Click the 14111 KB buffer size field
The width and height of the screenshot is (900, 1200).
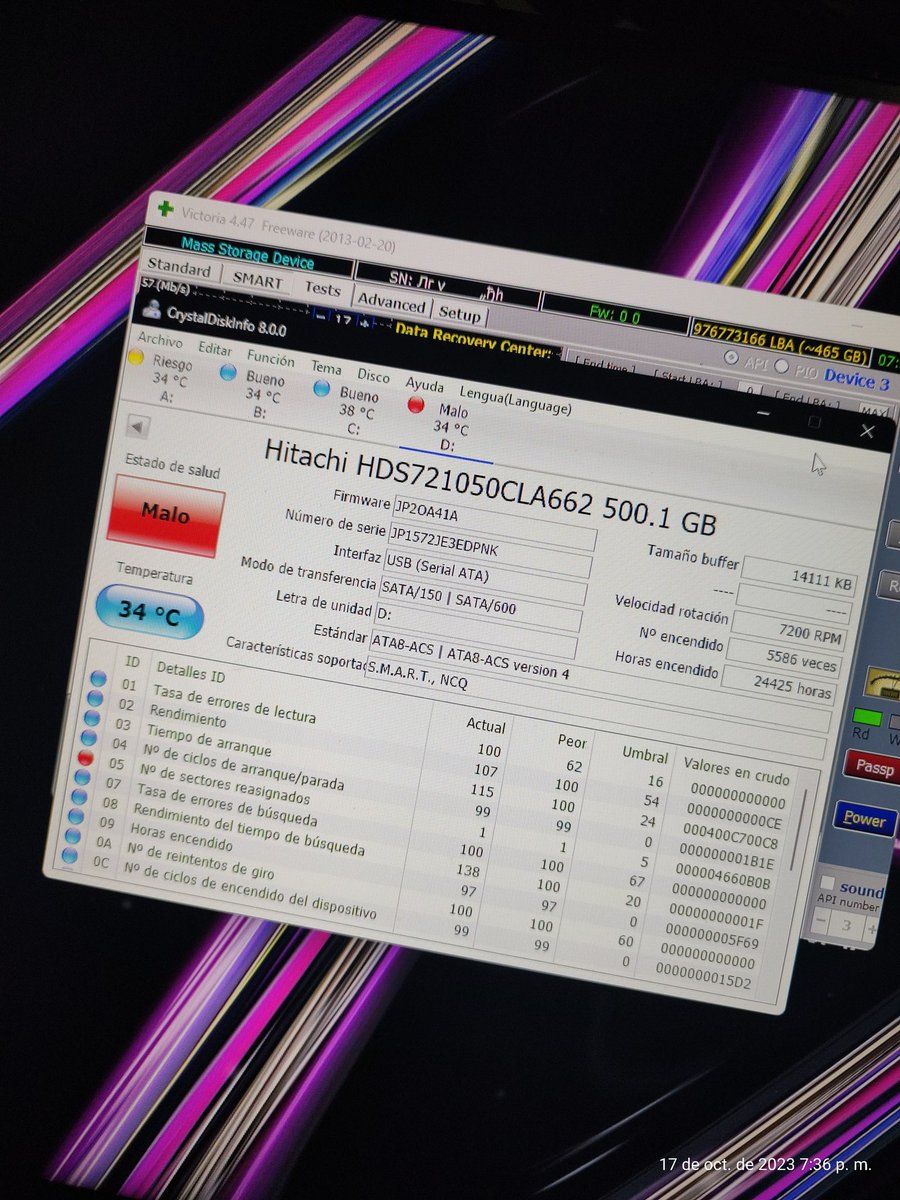point(797,579)
